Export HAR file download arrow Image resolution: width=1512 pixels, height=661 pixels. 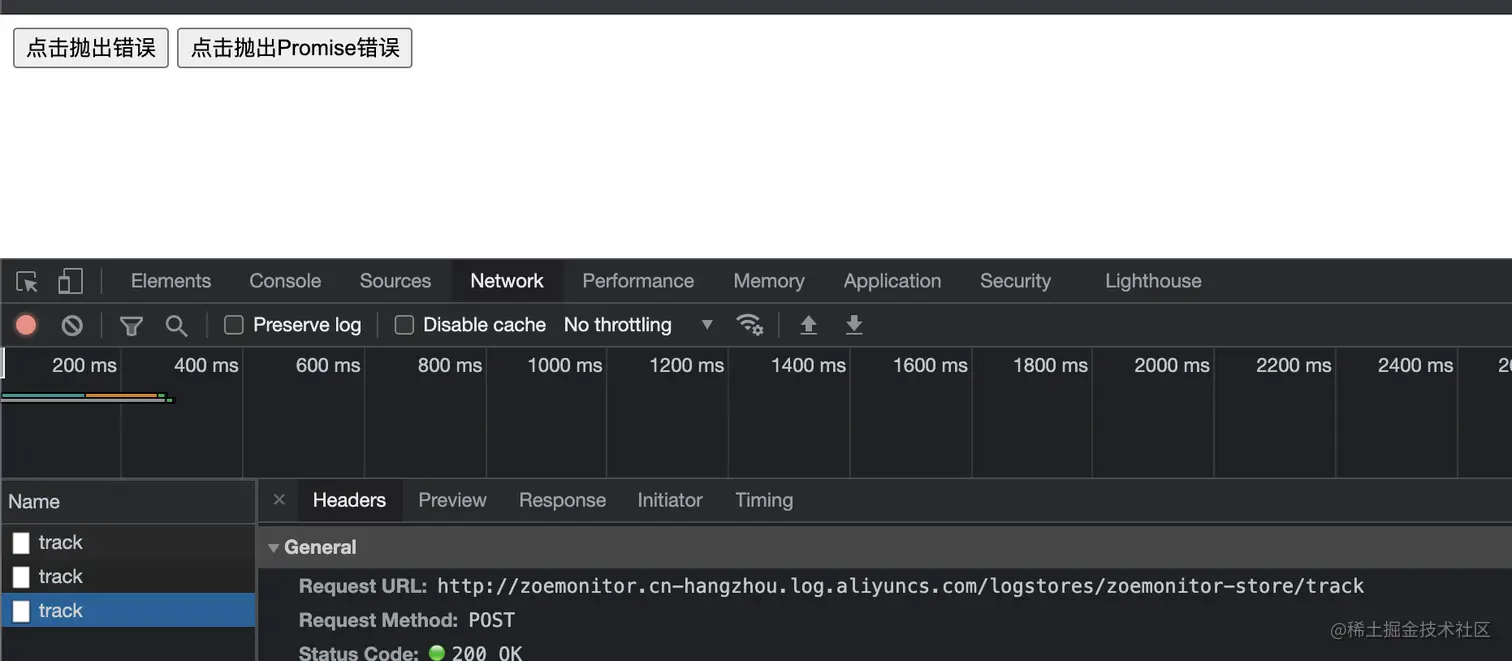[854, 325]
